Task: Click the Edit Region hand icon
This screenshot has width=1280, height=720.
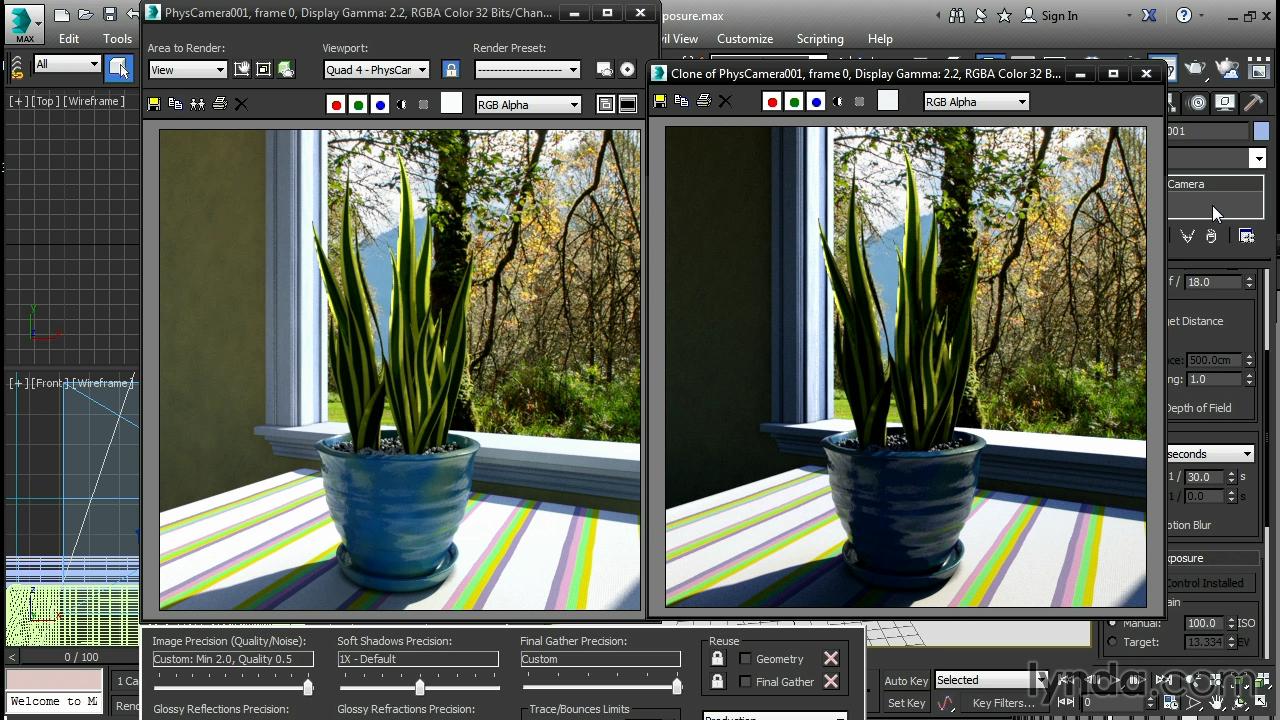Action: coord(242,69)
